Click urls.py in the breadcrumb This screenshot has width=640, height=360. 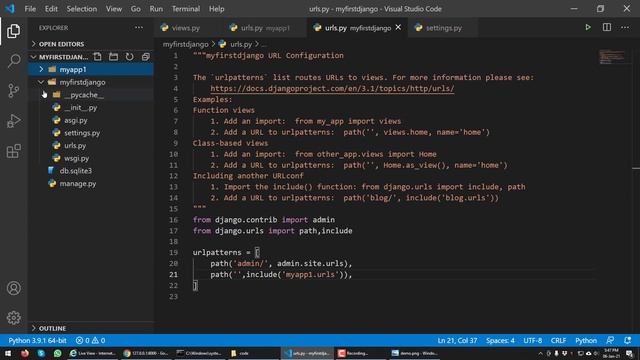tap(241, 44)
